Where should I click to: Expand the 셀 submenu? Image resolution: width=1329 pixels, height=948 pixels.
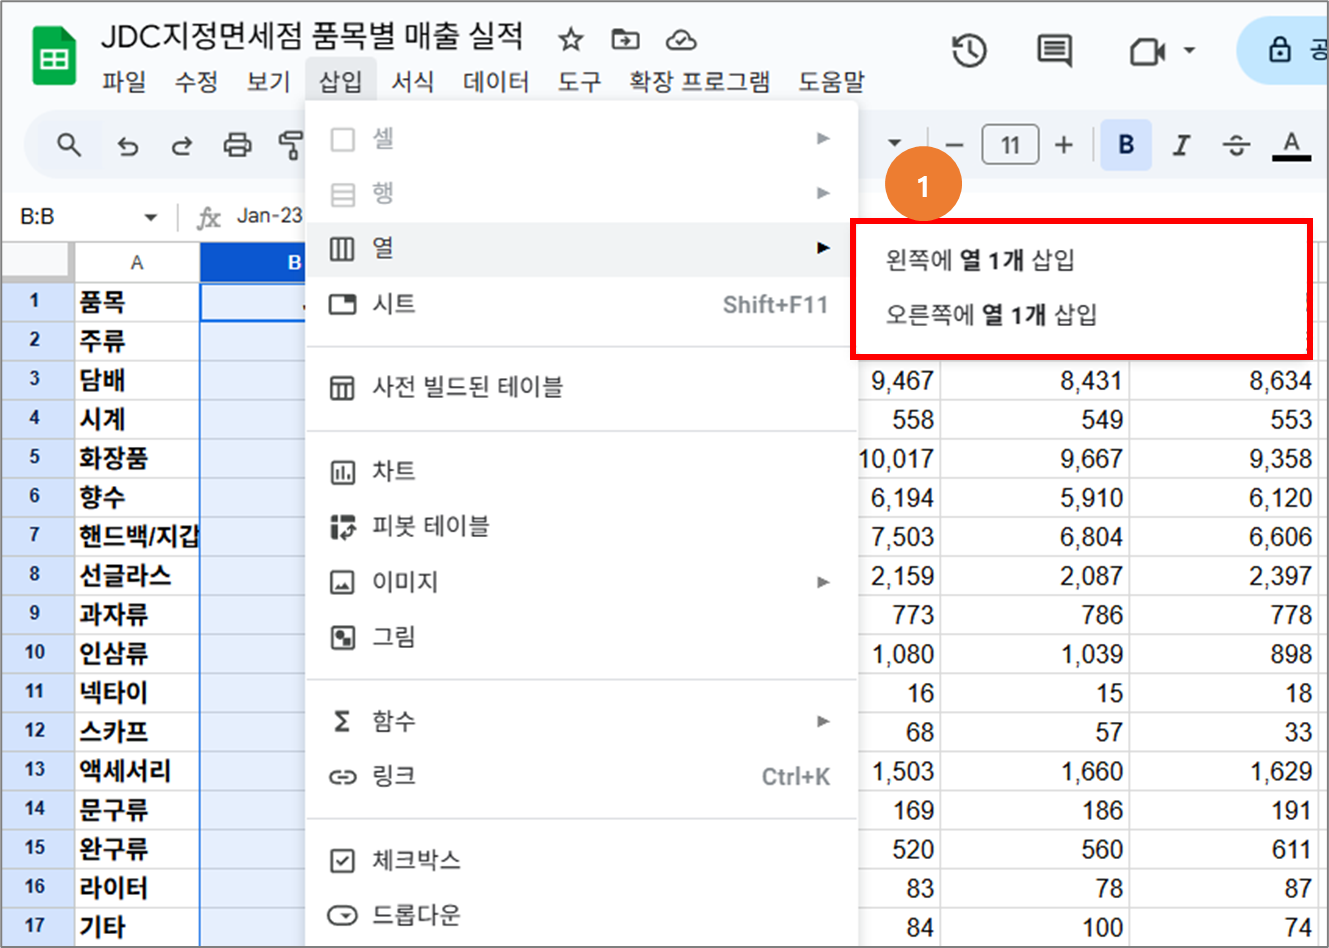pyautogui.click(x=582, y=138)
